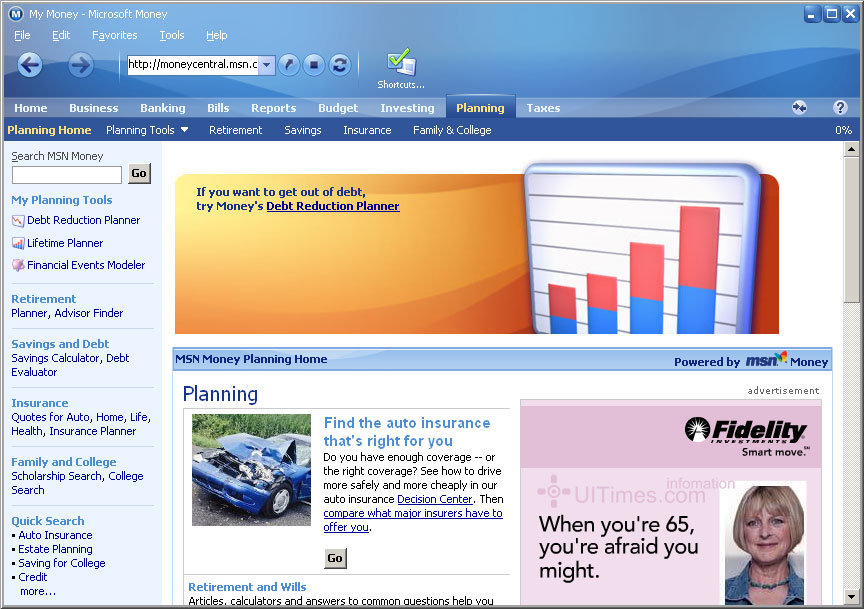This screenshot has height=609, width=864.
Task: Click the Go button under the auto insurance article
Action: tap(335, 558)
